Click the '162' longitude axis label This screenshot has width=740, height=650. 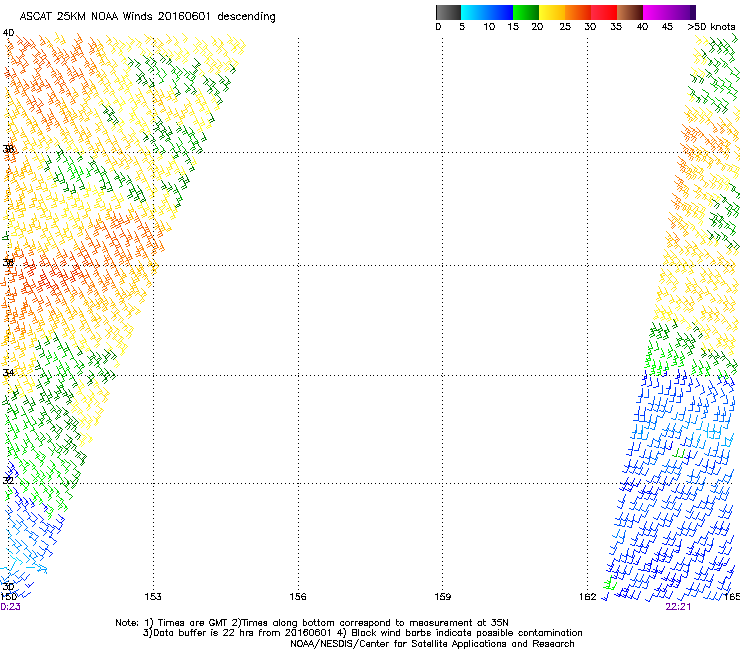pyautogui.click(x=588, y=597)
